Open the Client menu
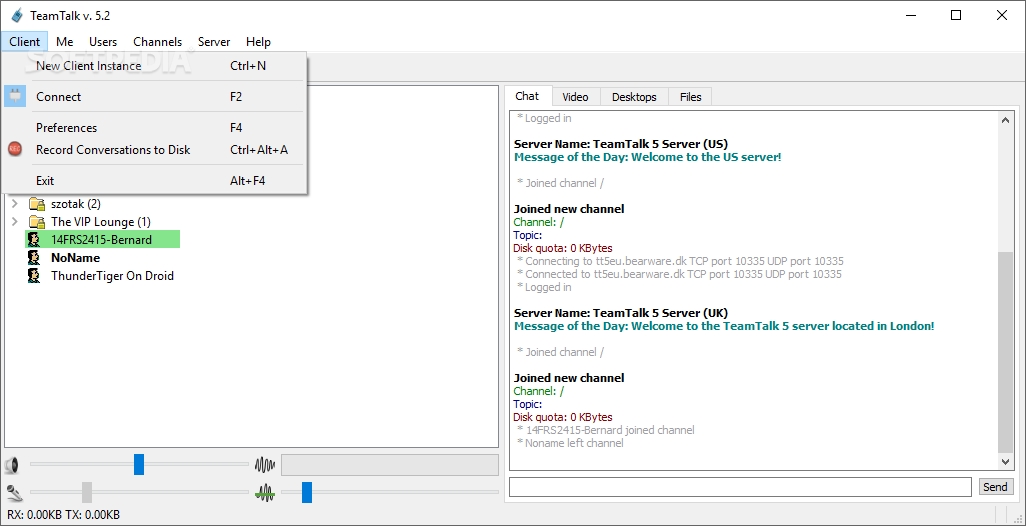The width and height of the screenshot is (1026, 526). tap(24, 41)
